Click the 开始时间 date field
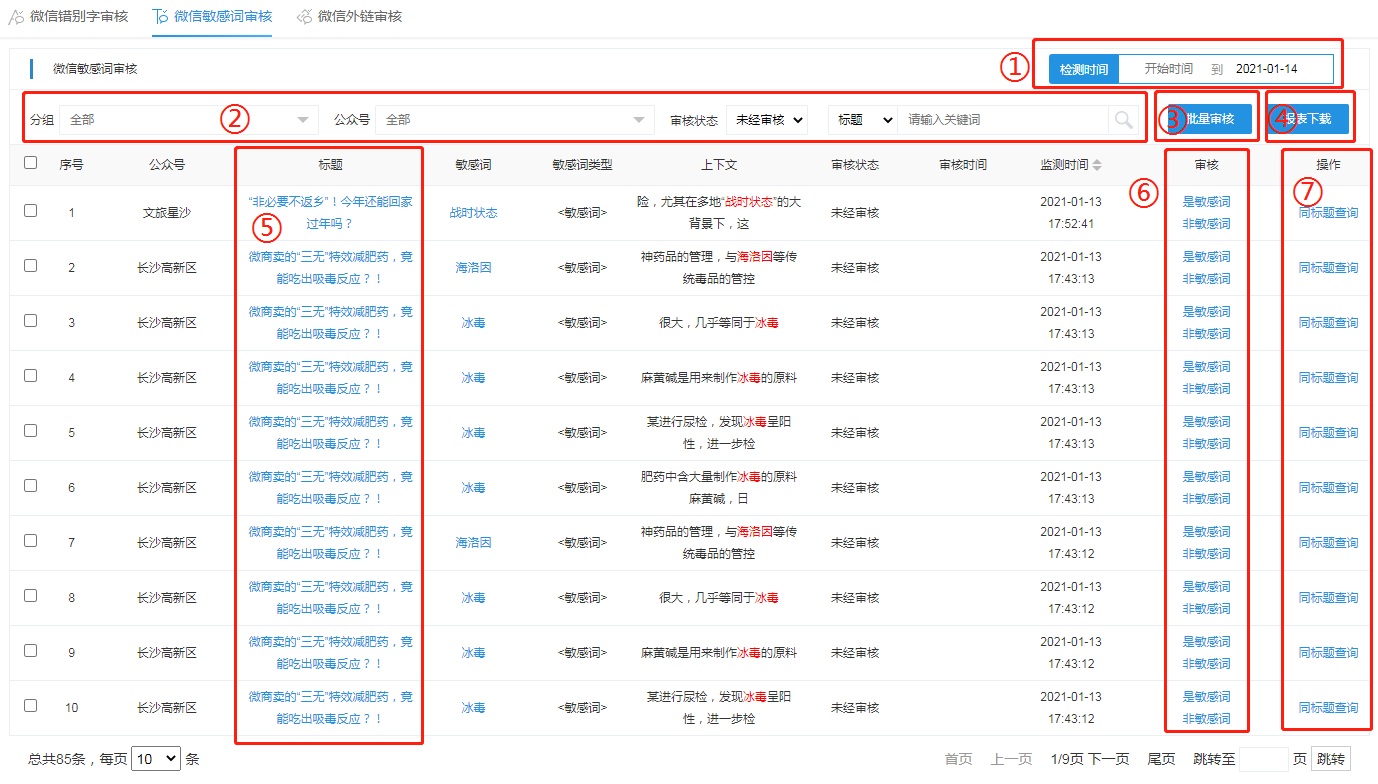 pyautogui.click(x=1168, y=69)
